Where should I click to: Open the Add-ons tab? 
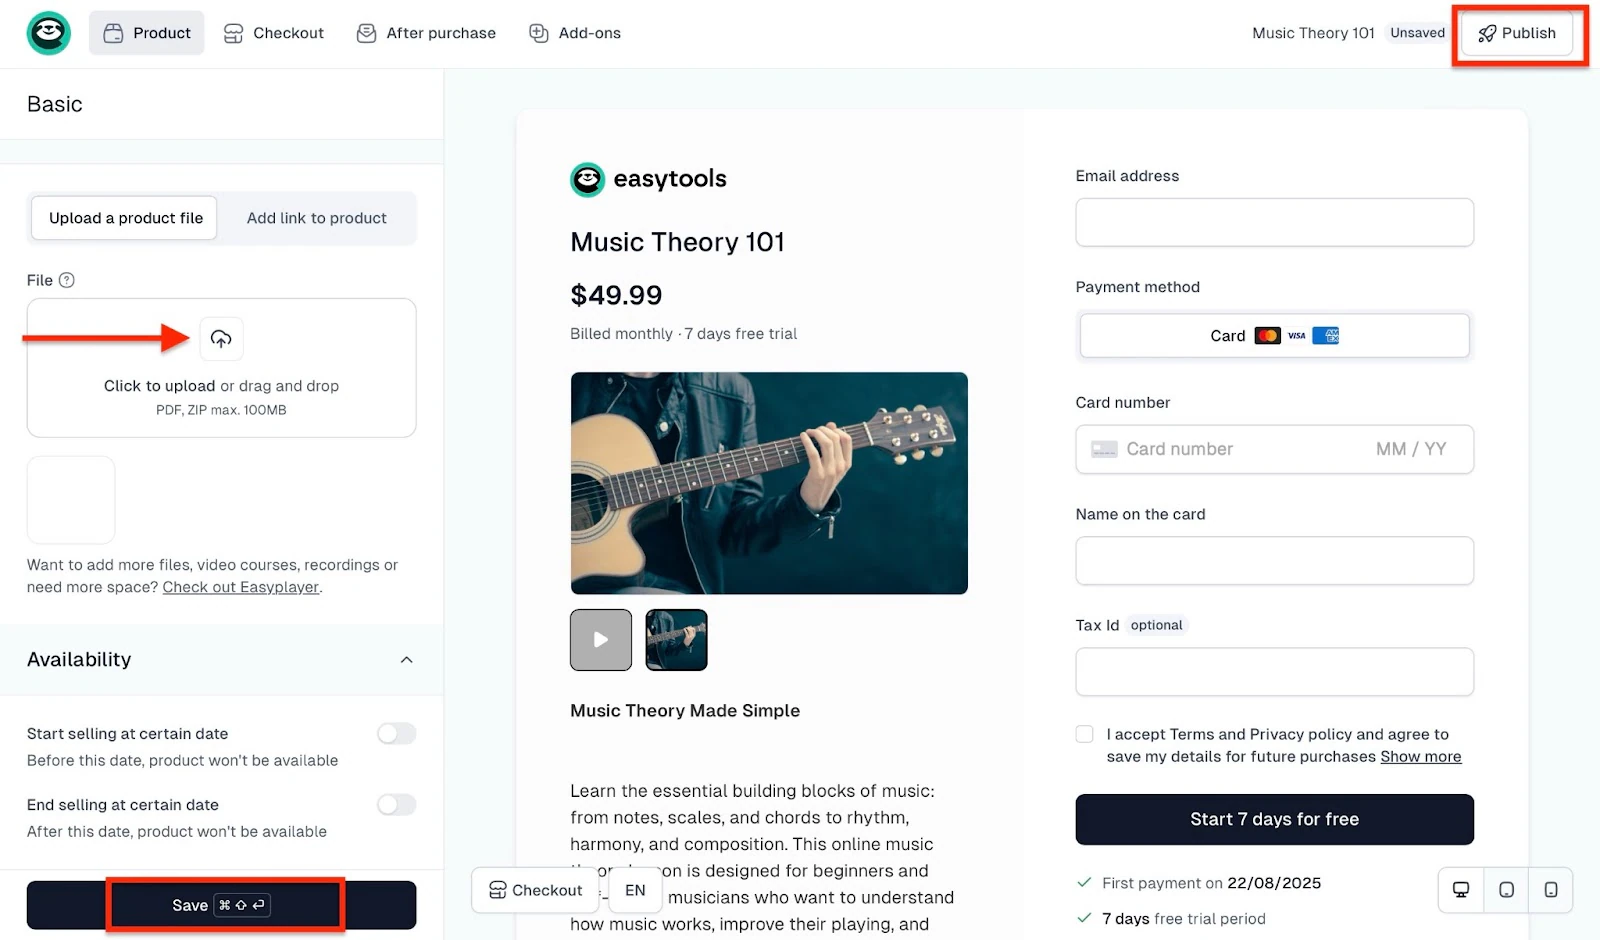point(575,33)
